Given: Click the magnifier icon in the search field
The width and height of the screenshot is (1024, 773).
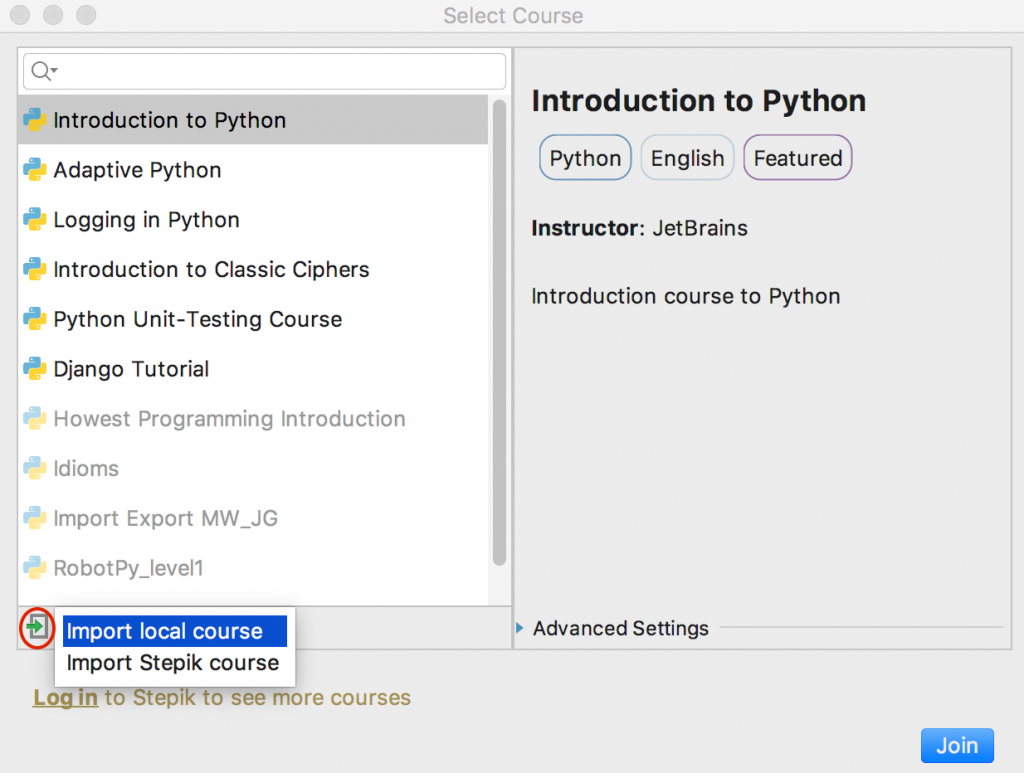Looking at the screenshot, I should (41, 70).
